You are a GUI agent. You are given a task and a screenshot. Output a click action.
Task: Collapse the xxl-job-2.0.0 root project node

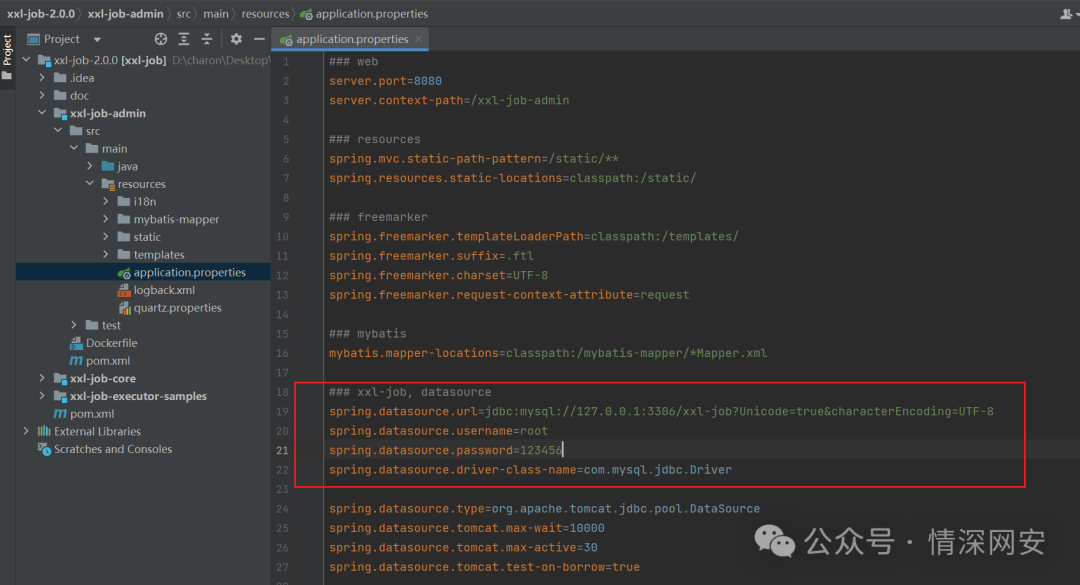pyautogui.click(x=26, y=60)
